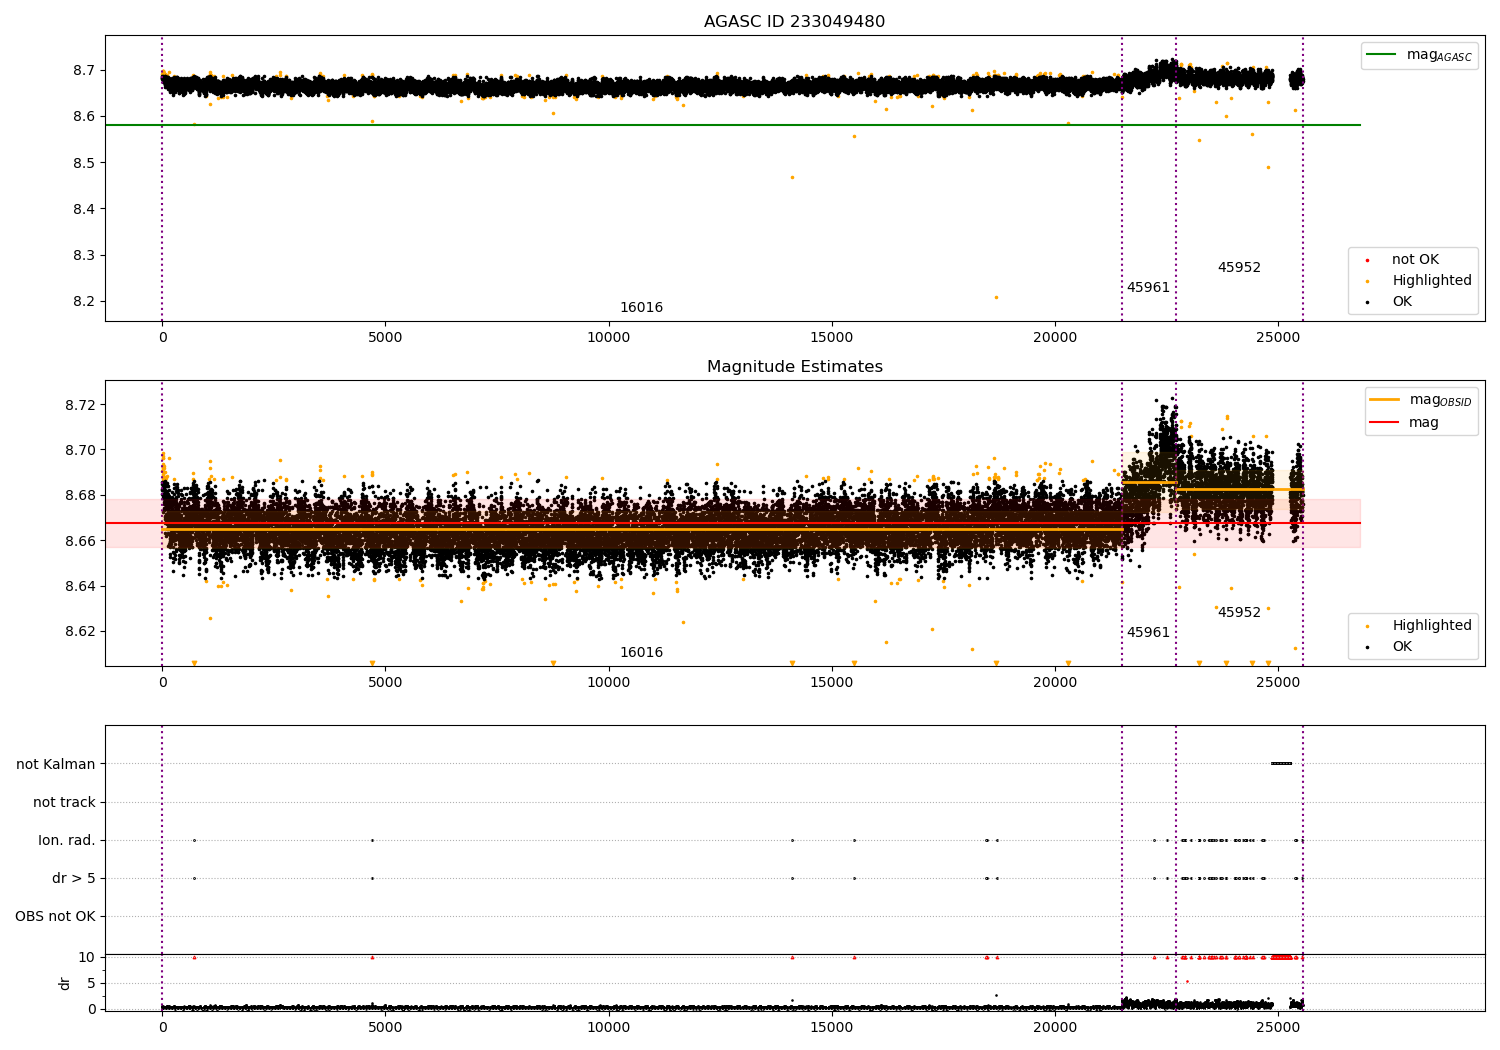
Task: Click the 'AGASC ID 233049480' plot title
Action: point(794,22)
